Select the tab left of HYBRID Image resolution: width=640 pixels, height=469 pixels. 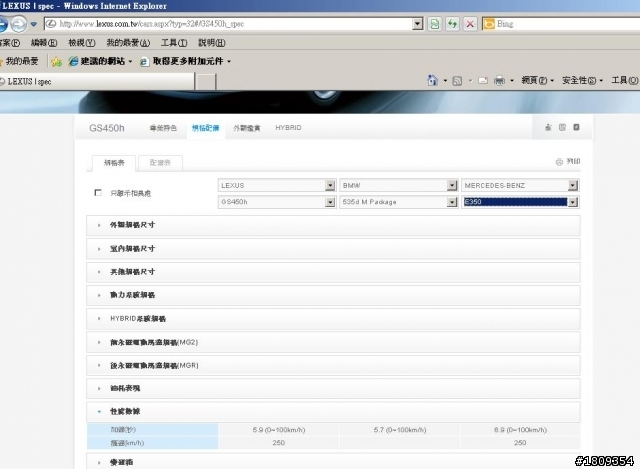(247, 128)
